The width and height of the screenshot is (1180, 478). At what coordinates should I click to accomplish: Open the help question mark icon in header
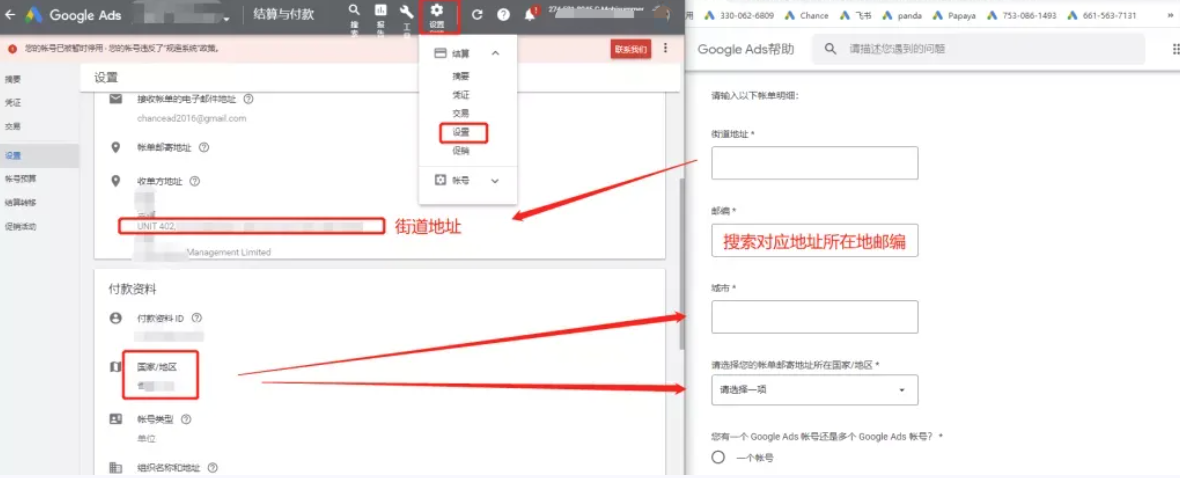point(503,15)
